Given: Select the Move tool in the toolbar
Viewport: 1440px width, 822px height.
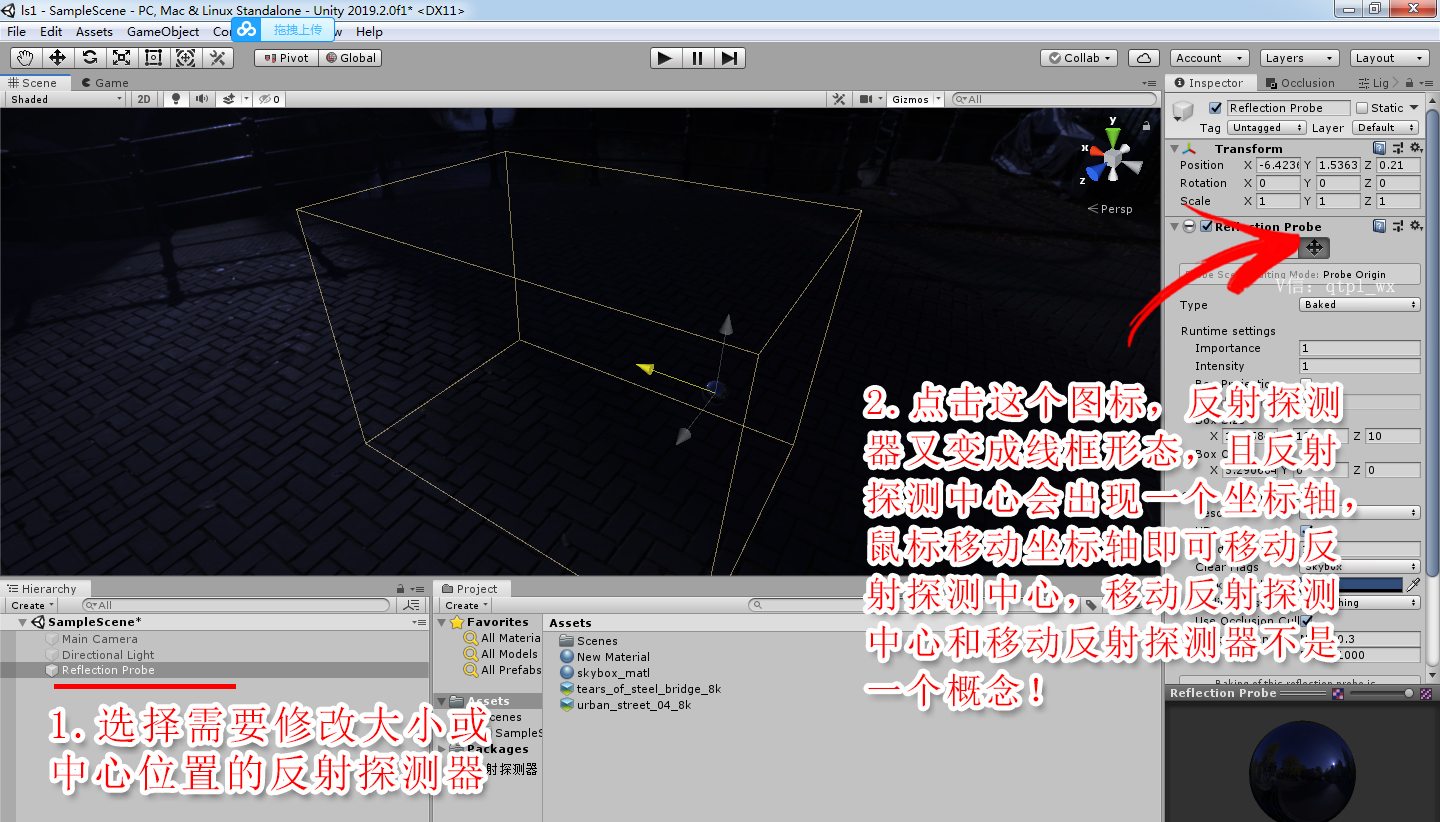Looking at the screenshot, I should [57, 58].
